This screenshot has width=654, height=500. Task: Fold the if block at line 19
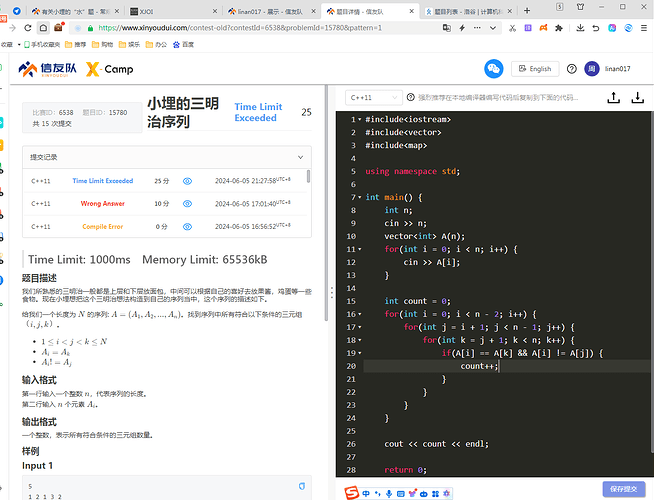click(x=360, y=353)
